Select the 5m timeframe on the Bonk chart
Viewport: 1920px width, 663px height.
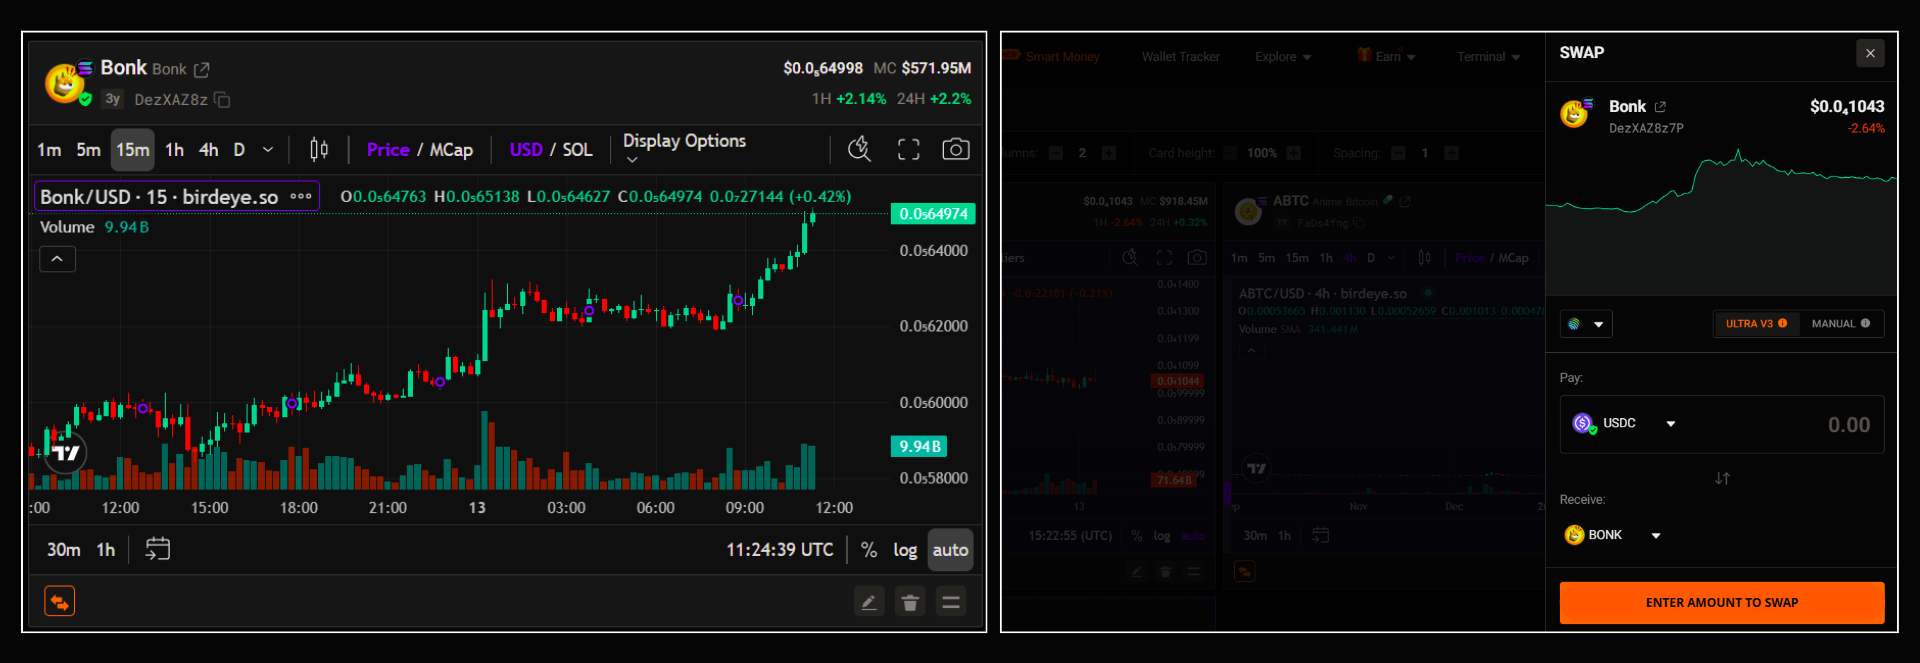pos(89,150)
